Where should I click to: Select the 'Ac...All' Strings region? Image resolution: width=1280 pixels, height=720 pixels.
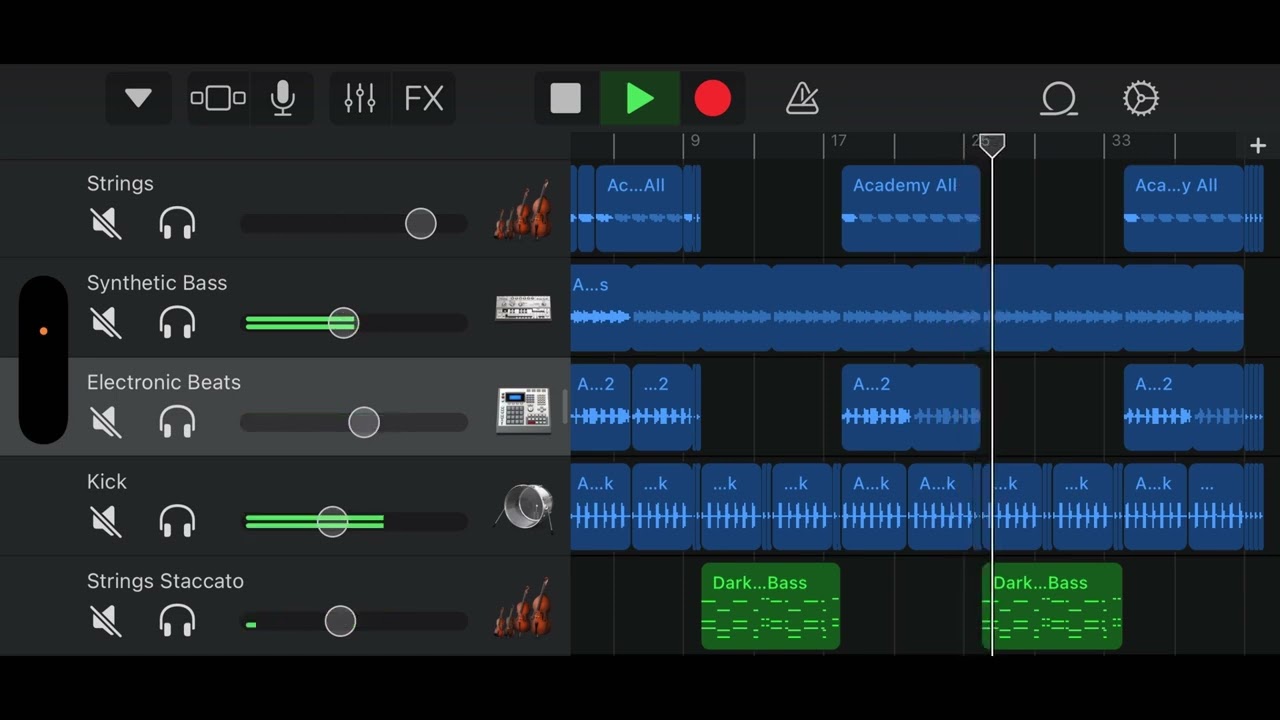[639, 208]
